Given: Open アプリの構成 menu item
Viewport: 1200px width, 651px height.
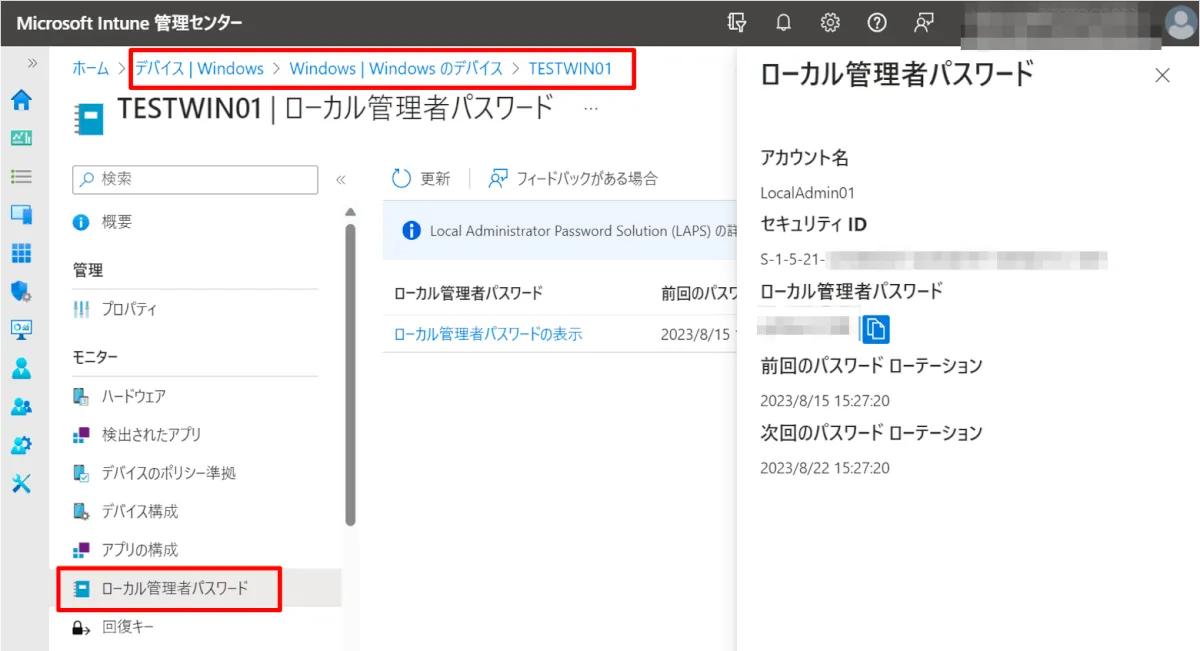Looking at the screenshot, I should (x=126, y=550).
